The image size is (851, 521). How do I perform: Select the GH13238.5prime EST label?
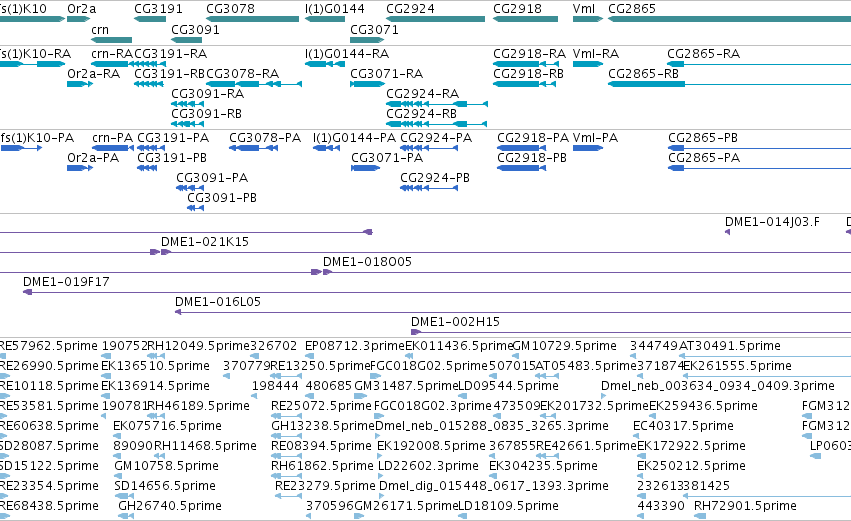(323, 426)
